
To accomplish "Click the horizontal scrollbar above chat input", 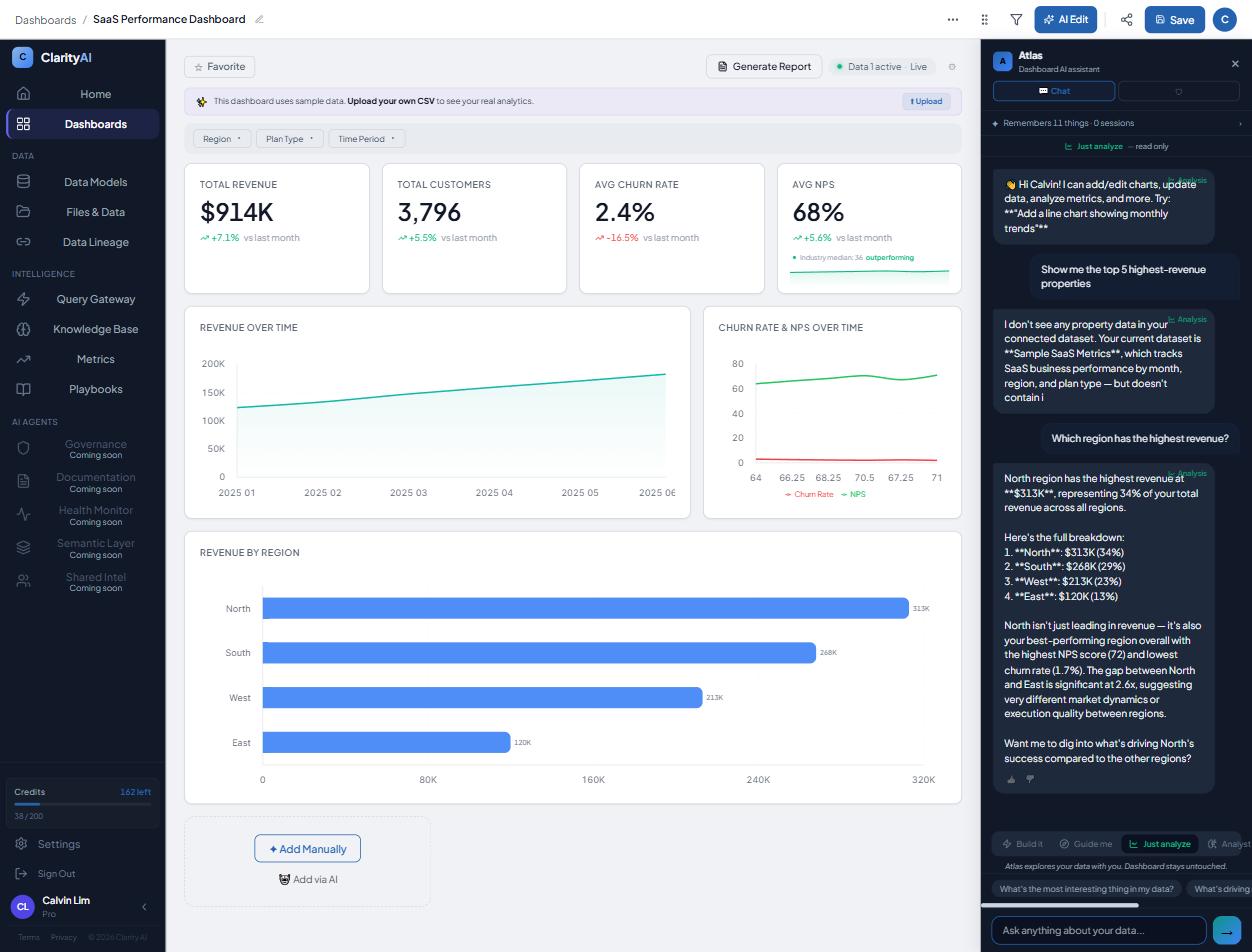I will [1060, 906].
